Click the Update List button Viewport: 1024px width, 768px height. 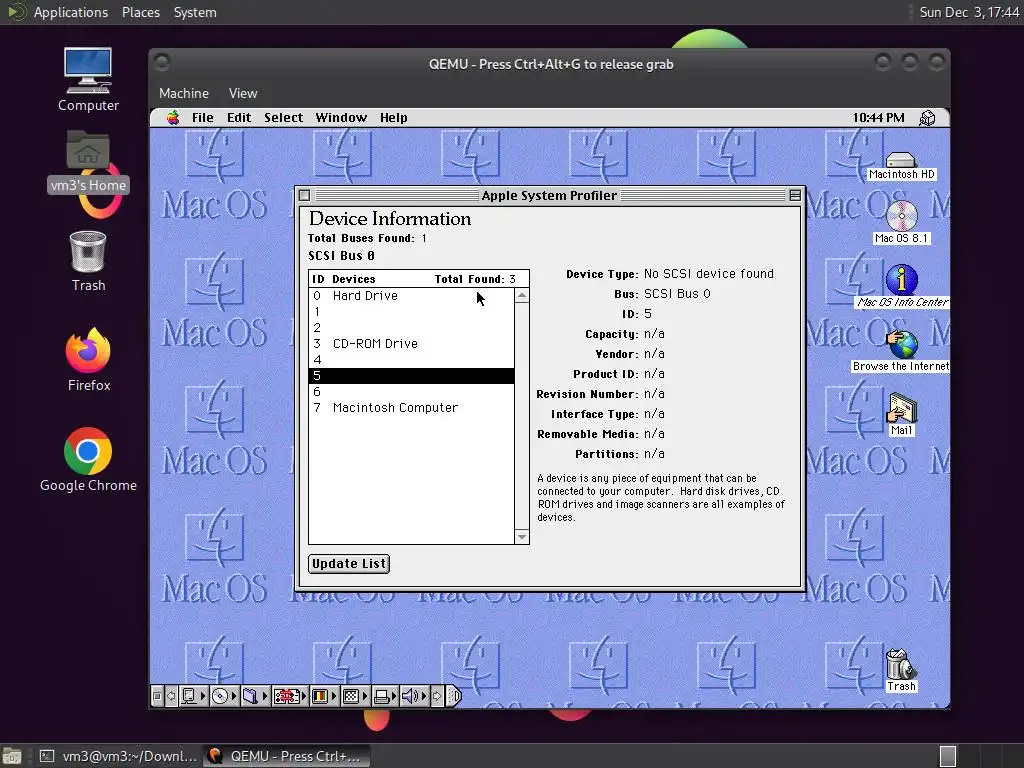click(x=349, y=564)
